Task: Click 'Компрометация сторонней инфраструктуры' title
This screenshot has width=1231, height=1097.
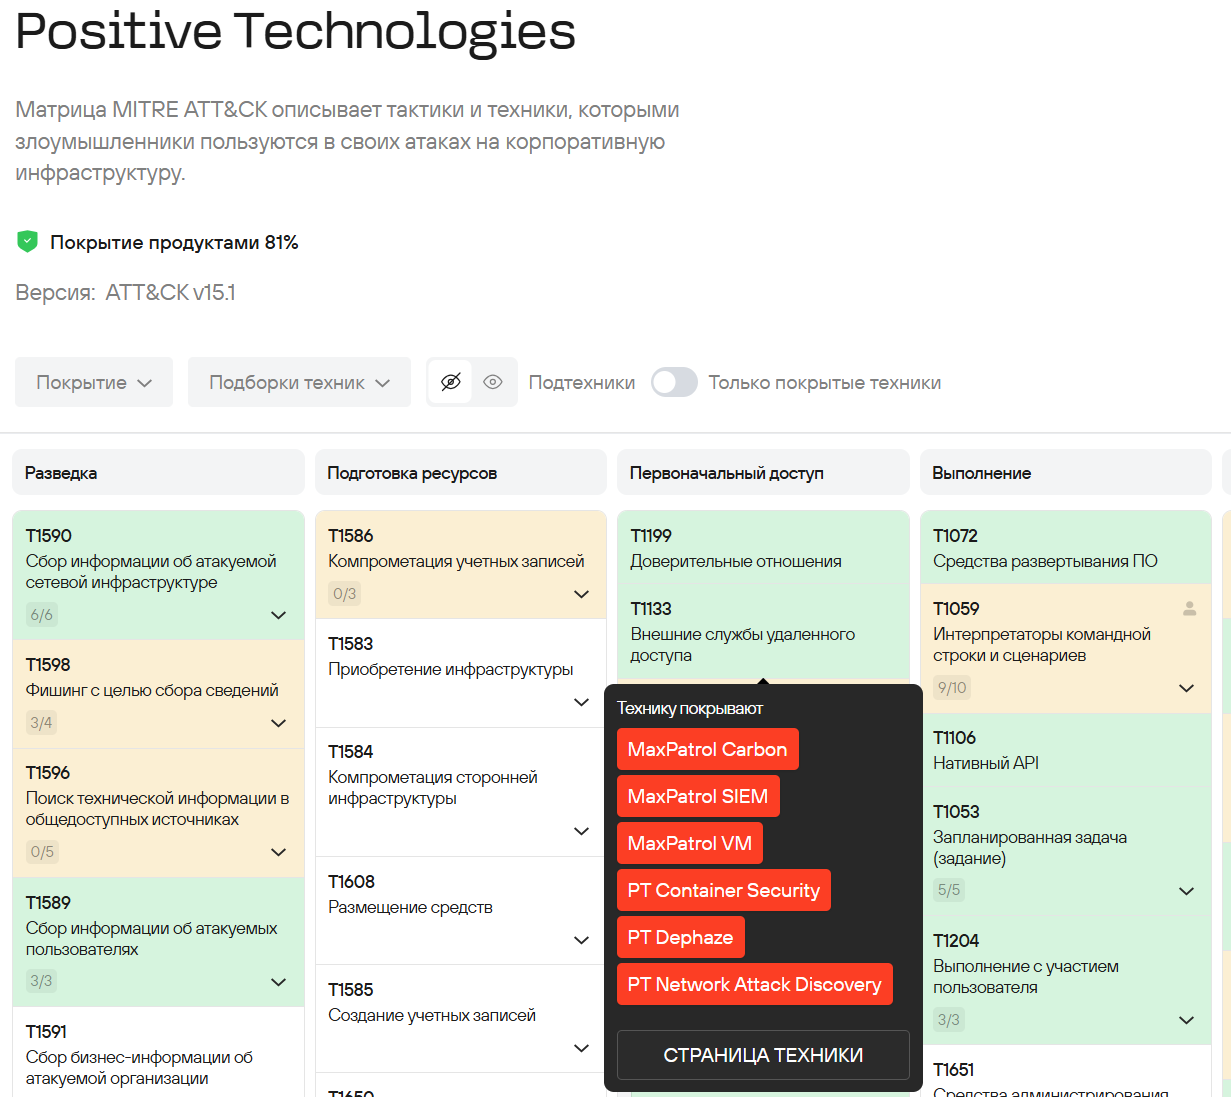Action: tap(433, 788)
